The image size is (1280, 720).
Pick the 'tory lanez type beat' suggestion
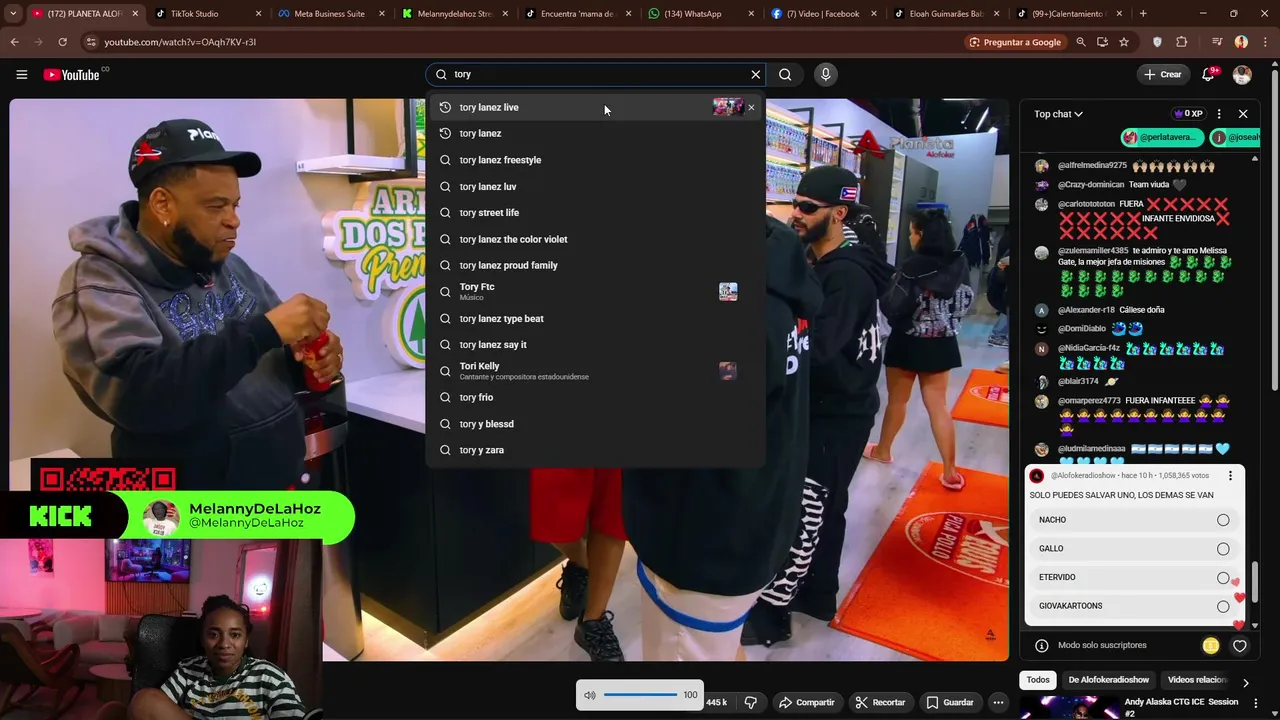595,318
